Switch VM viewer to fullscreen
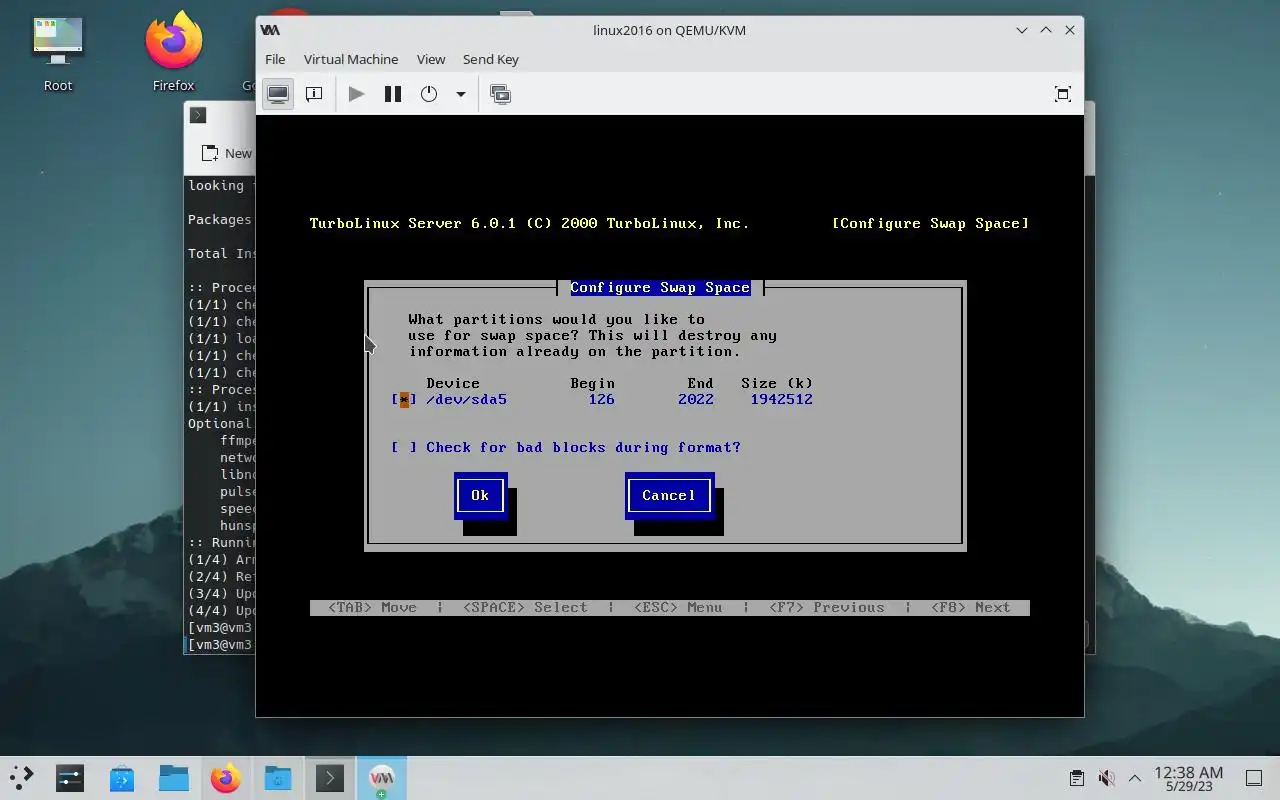The image size is (1280, 800). click(x=1063, y=94)
